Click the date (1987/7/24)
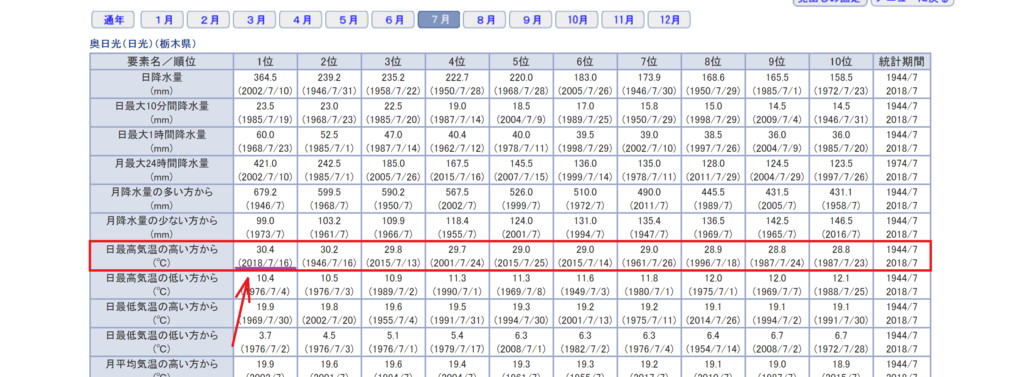The image size is (1024, 377). (777, 263)
